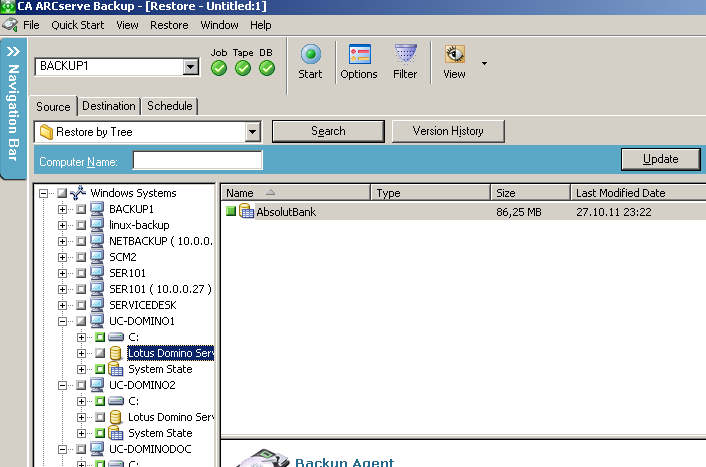706x467 pixels.
Task: Click the View eye icon
Action: [454, 55]
